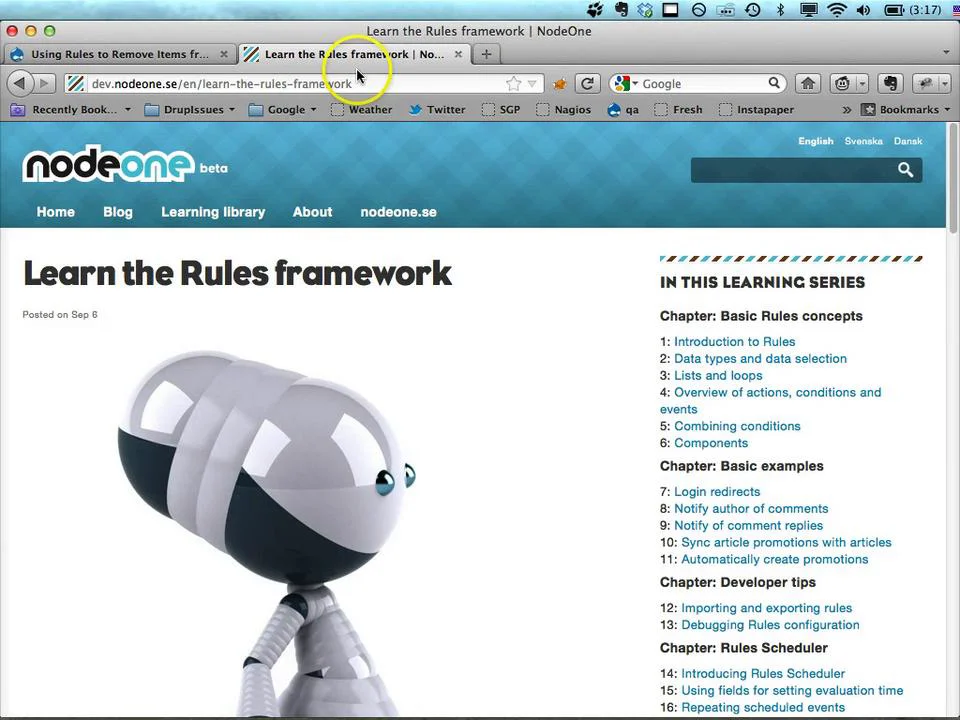Image resolution: width=960 pixels, height=720 pixels.
Task: Open Introducing Rules Scheduler link
Action: click(x=763, y=673)
